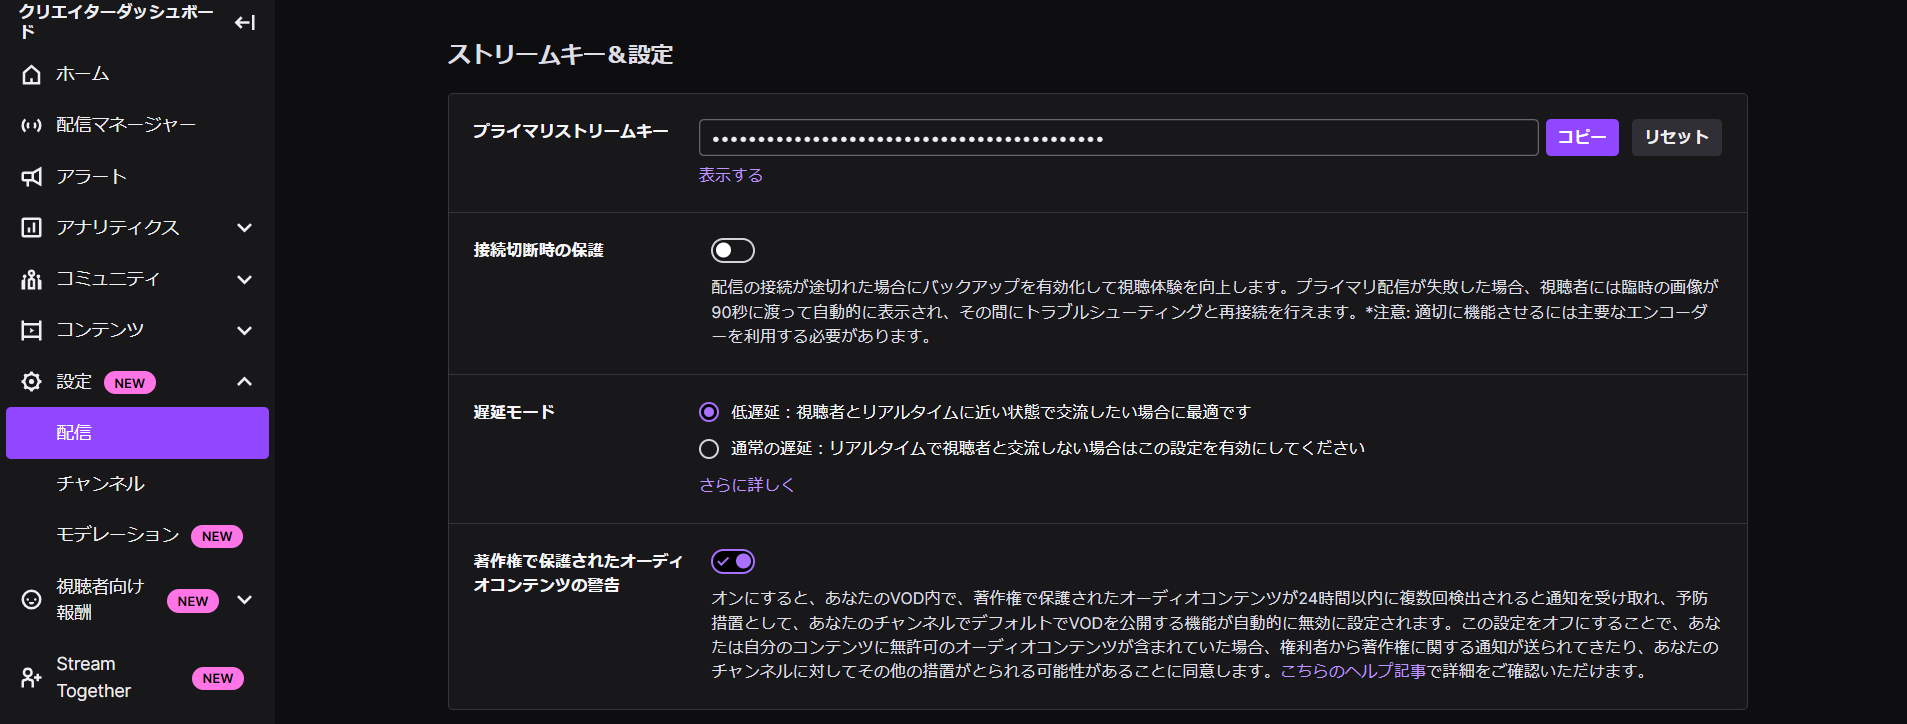This screenshot has height=724, width=1907.
Task: Toggle 接続切断時の保護 switch on
Action: (733, 250)
